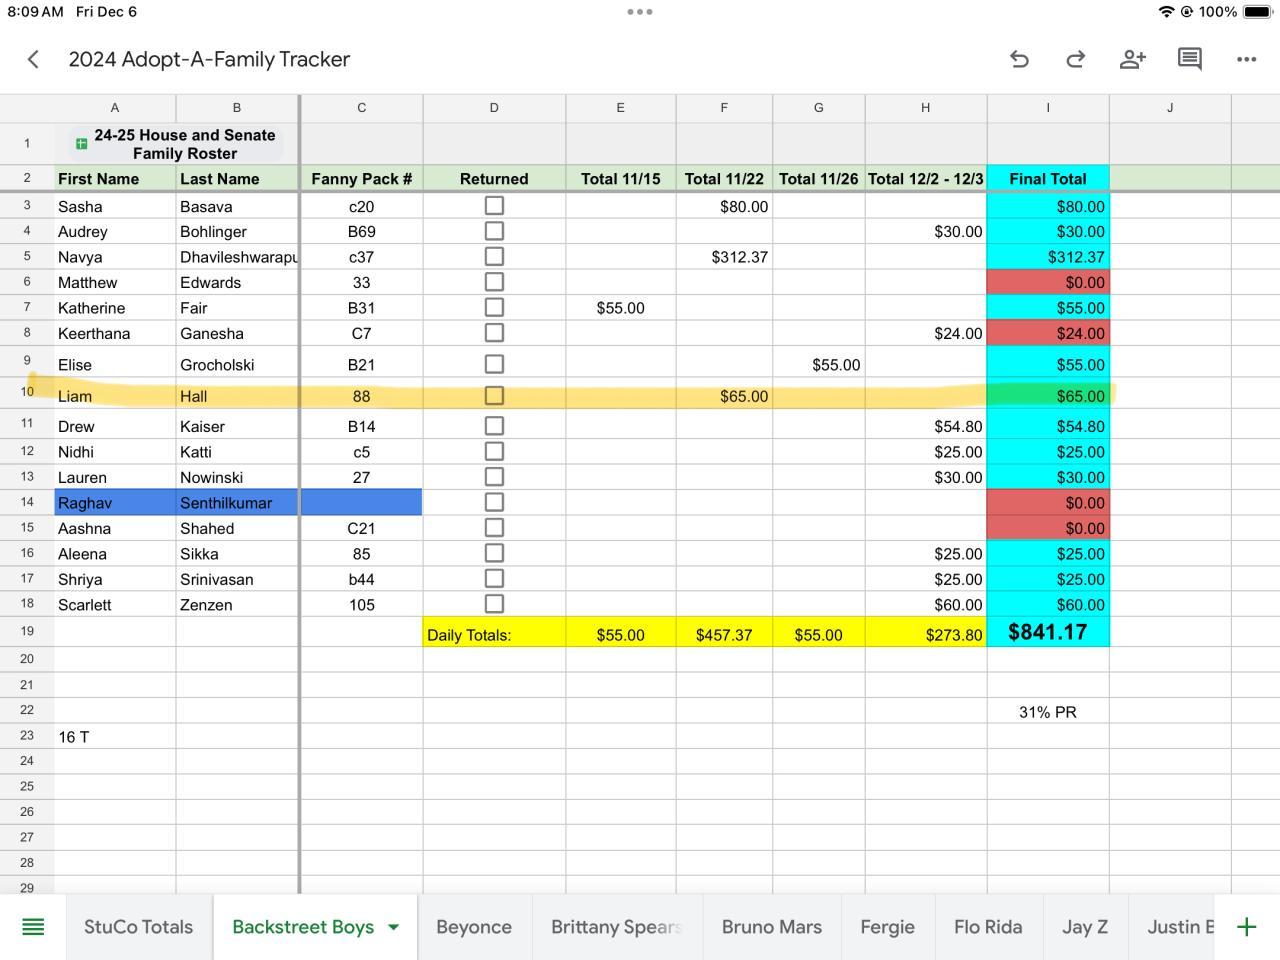The height and width of the screenshot is (960, 1280).
Task: Select column C header
Action: [x=361, y=108]
